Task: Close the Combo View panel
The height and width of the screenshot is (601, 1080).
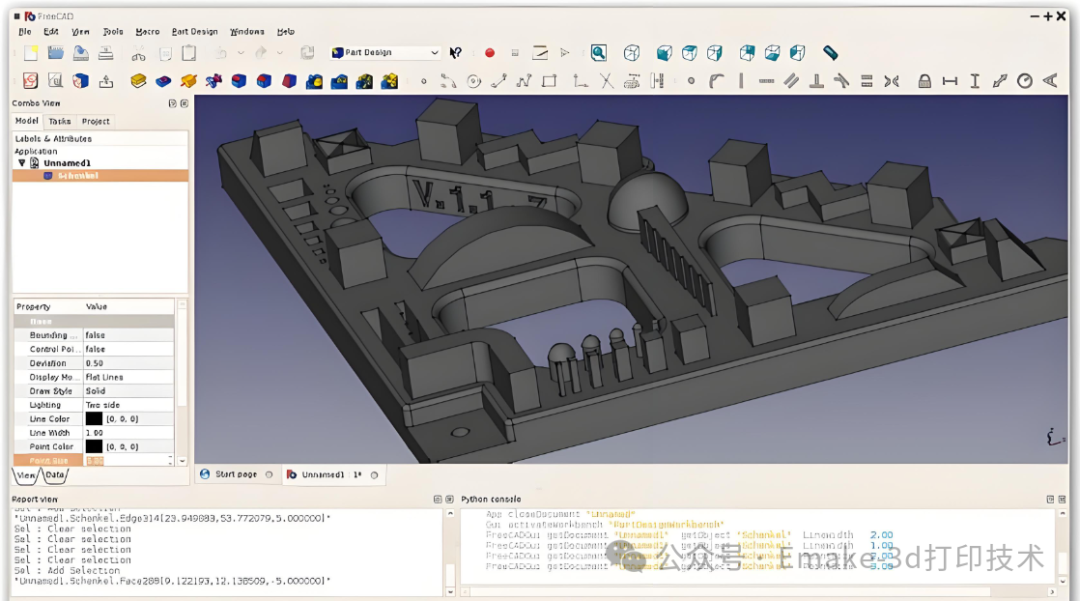Action: 184,103
